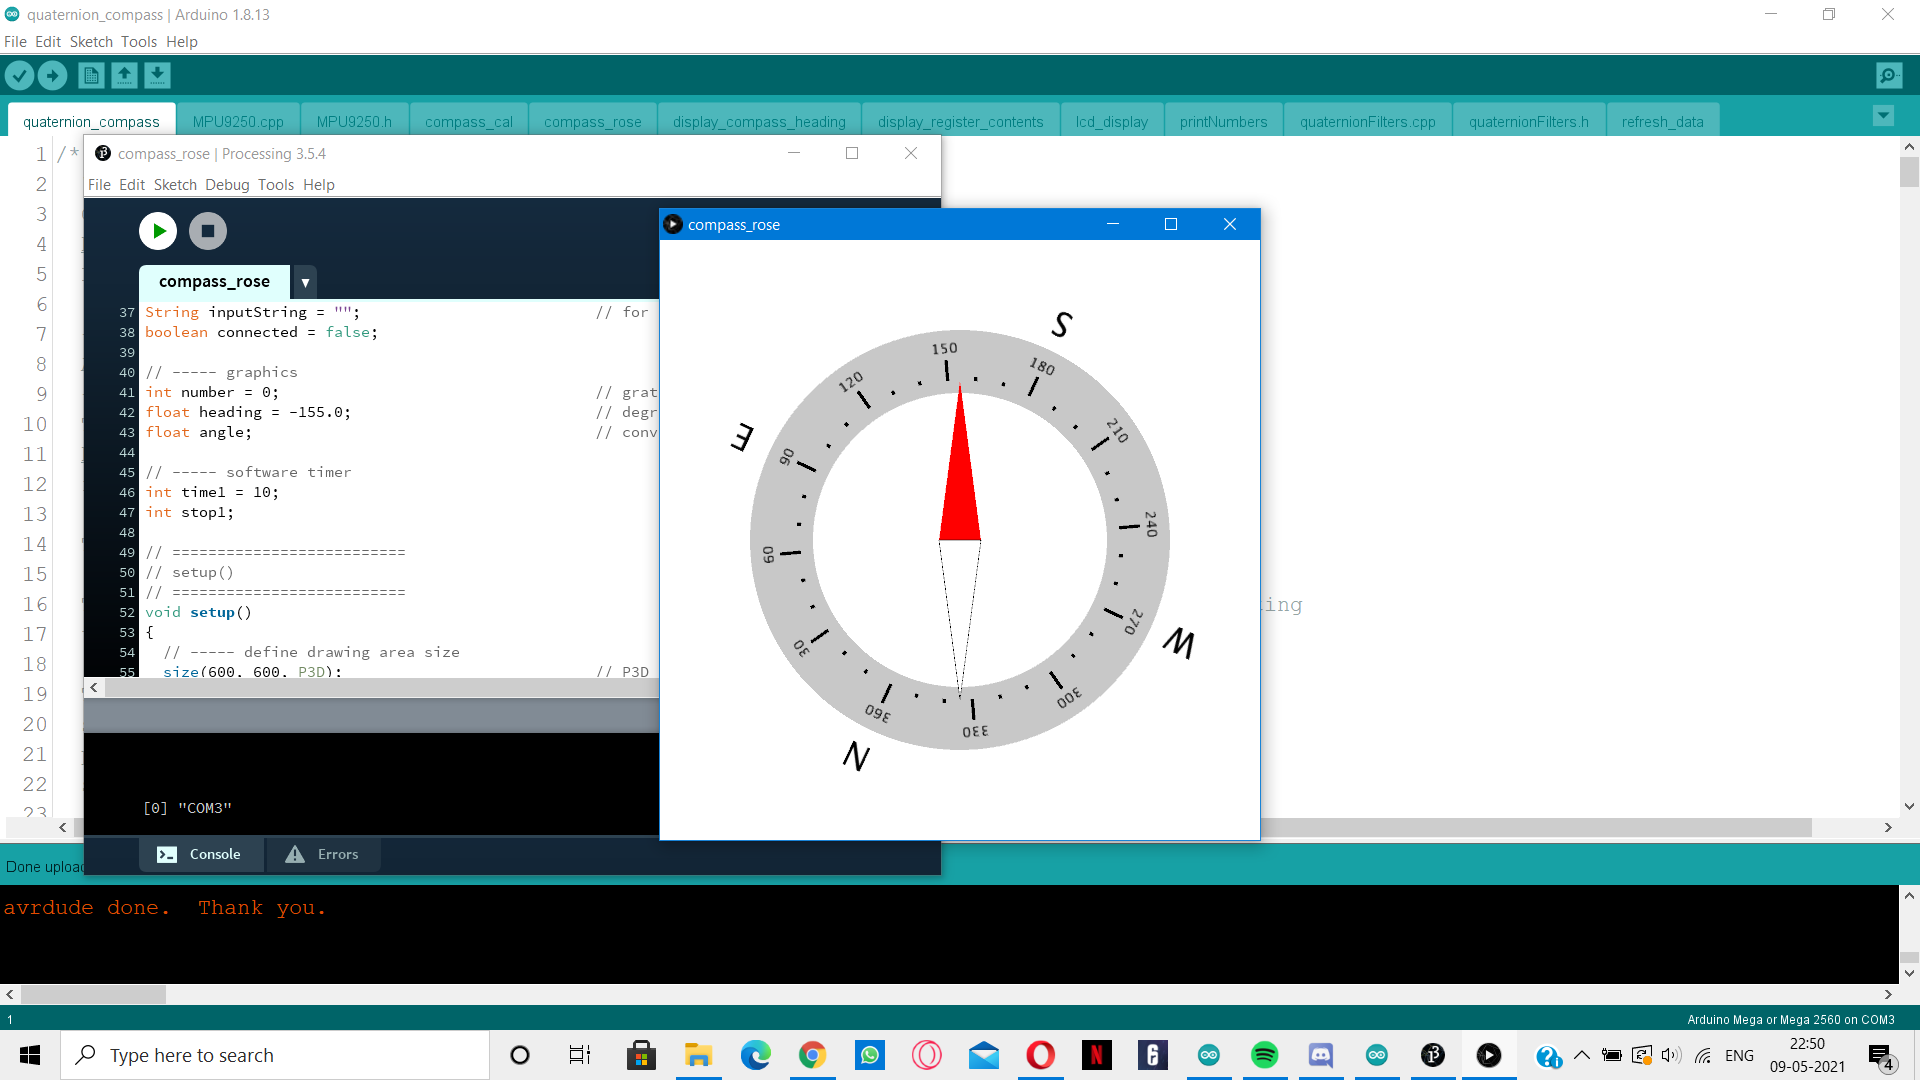The width and height of the screenshot is (1920, 1080).
Task: Select the Console panel button
Action: (200, 854)
